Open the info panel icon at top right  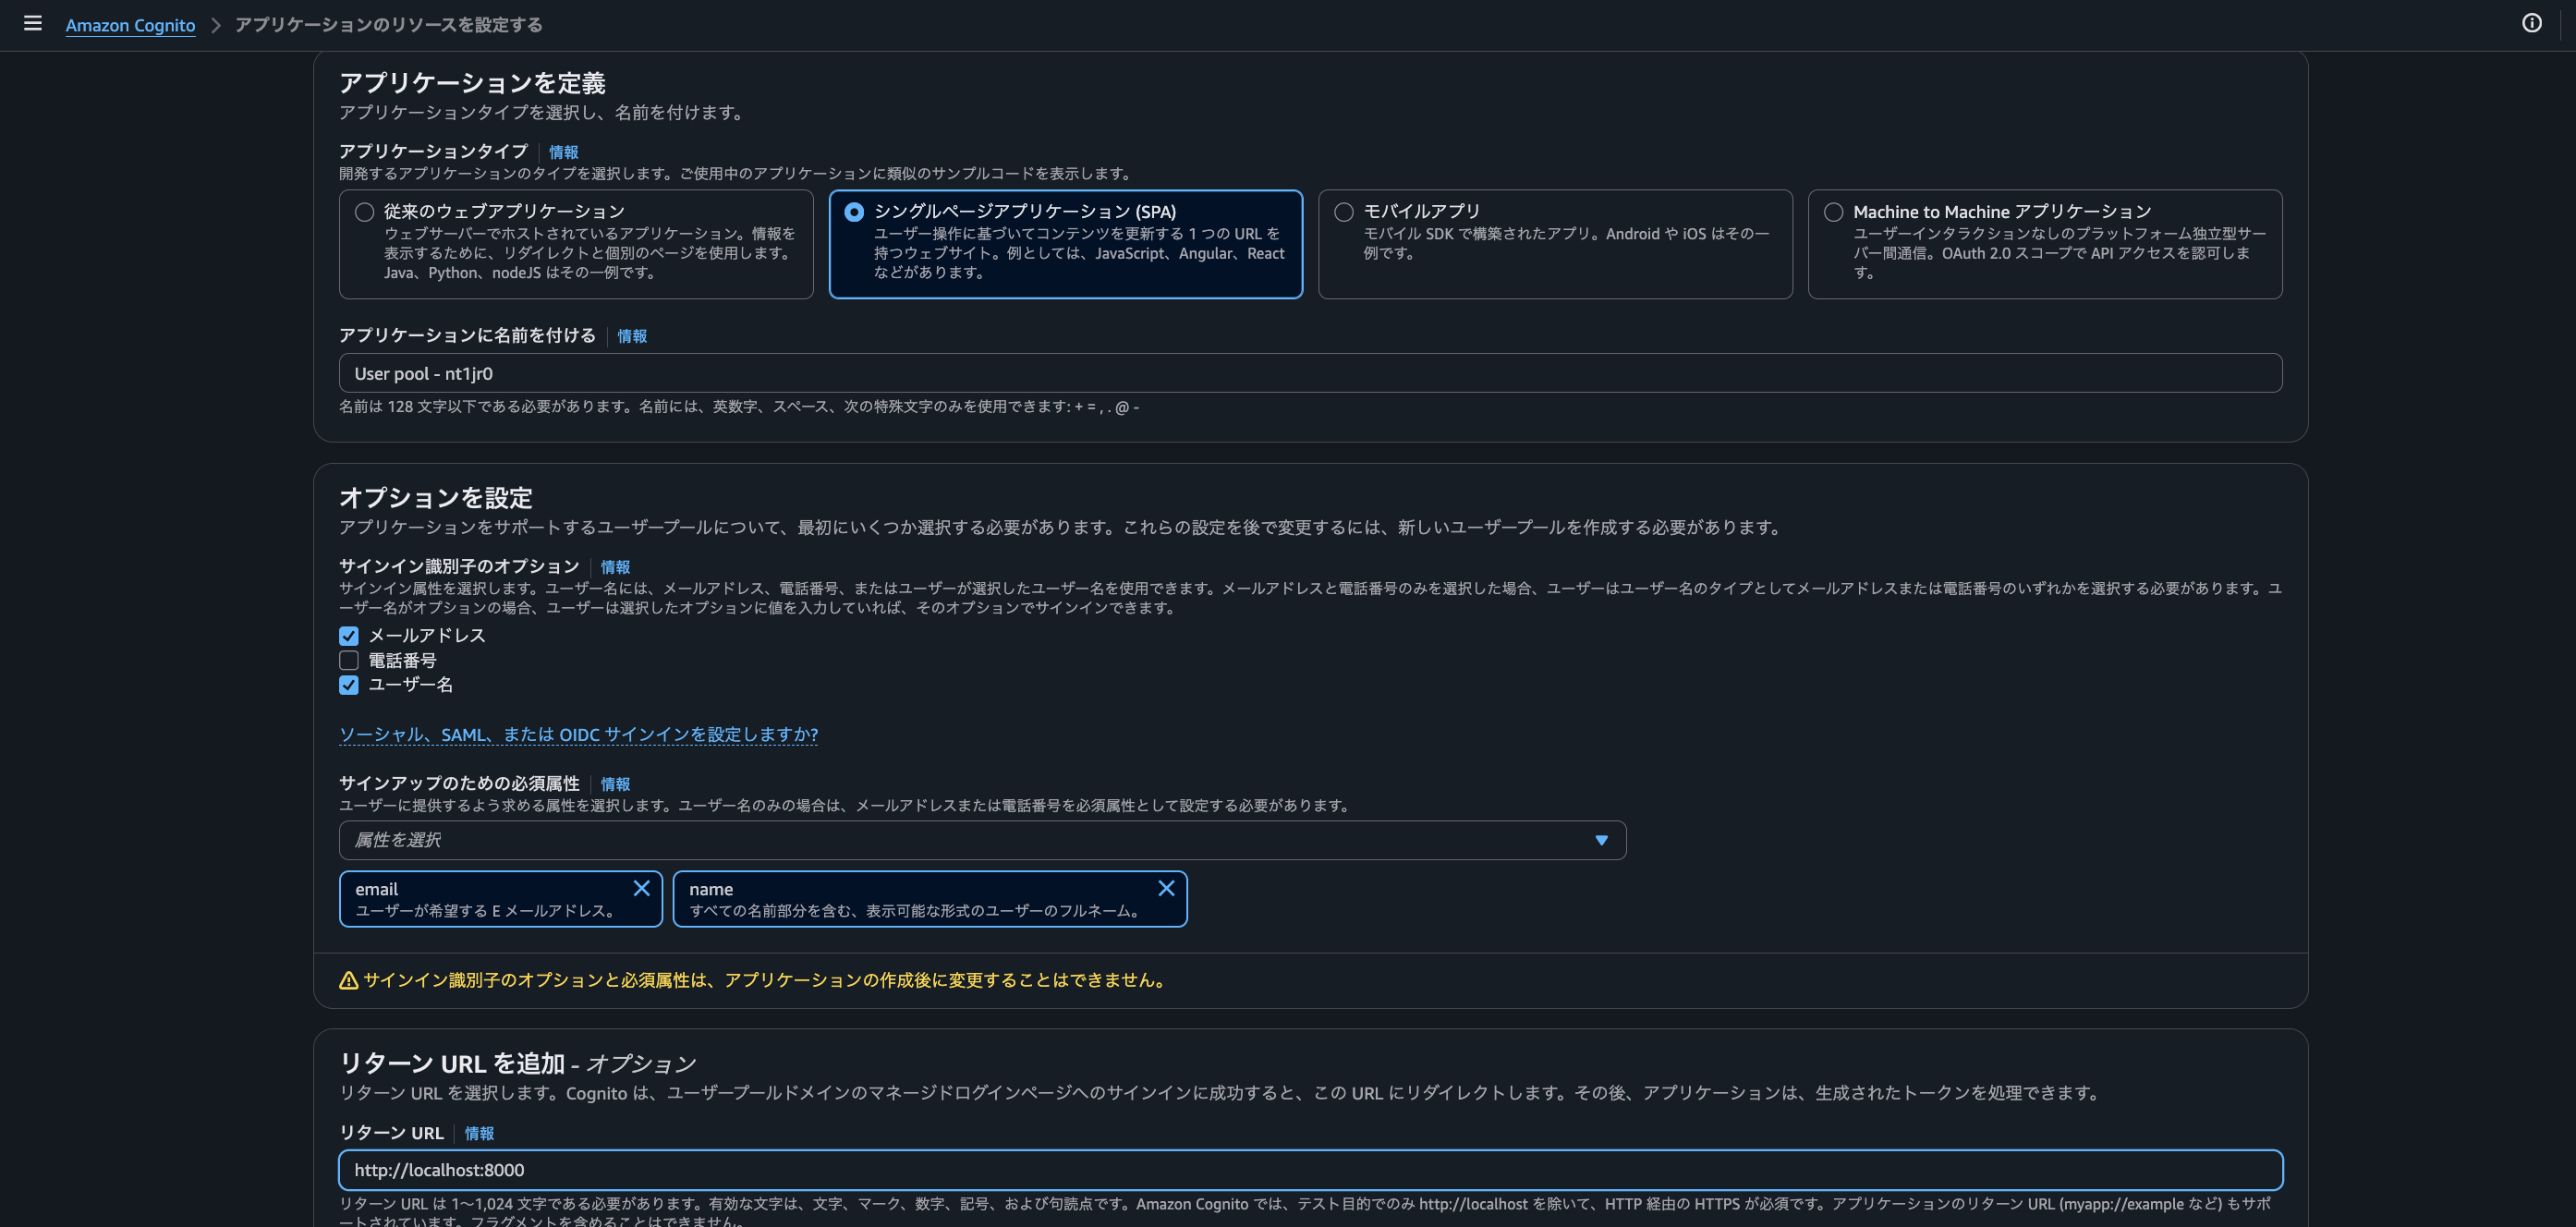click(x=2531, y=23)
